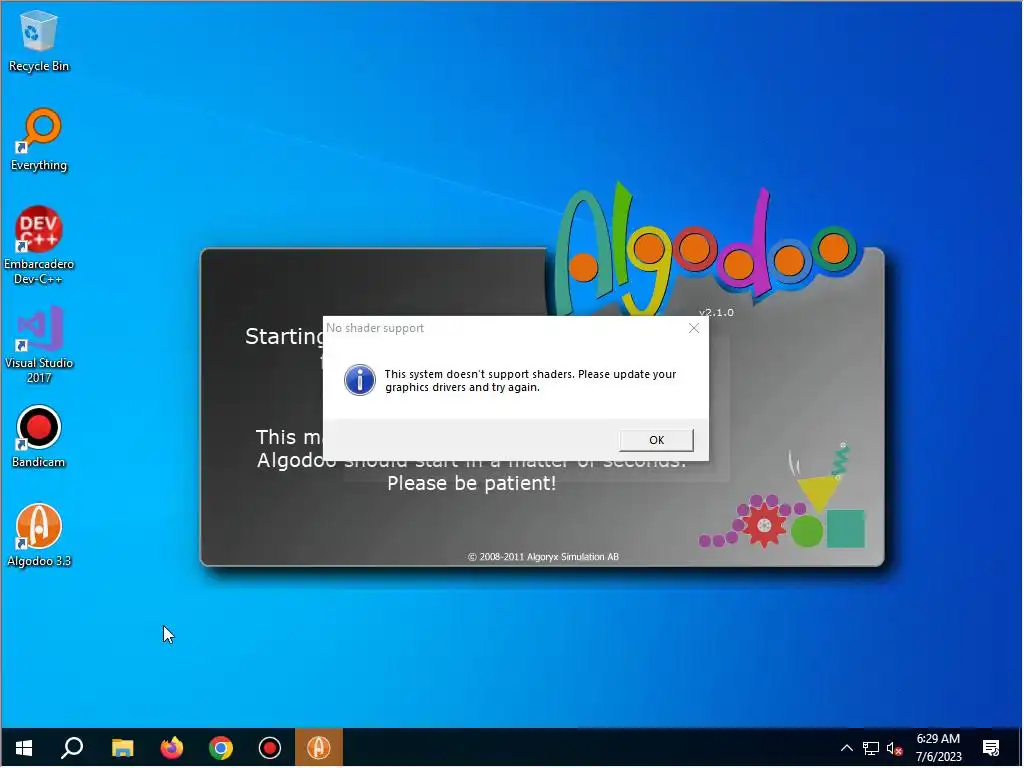Launch Google Chrome from the taskbar
The height and width of the screenshot is (768, 1024).
click(221, 748)
